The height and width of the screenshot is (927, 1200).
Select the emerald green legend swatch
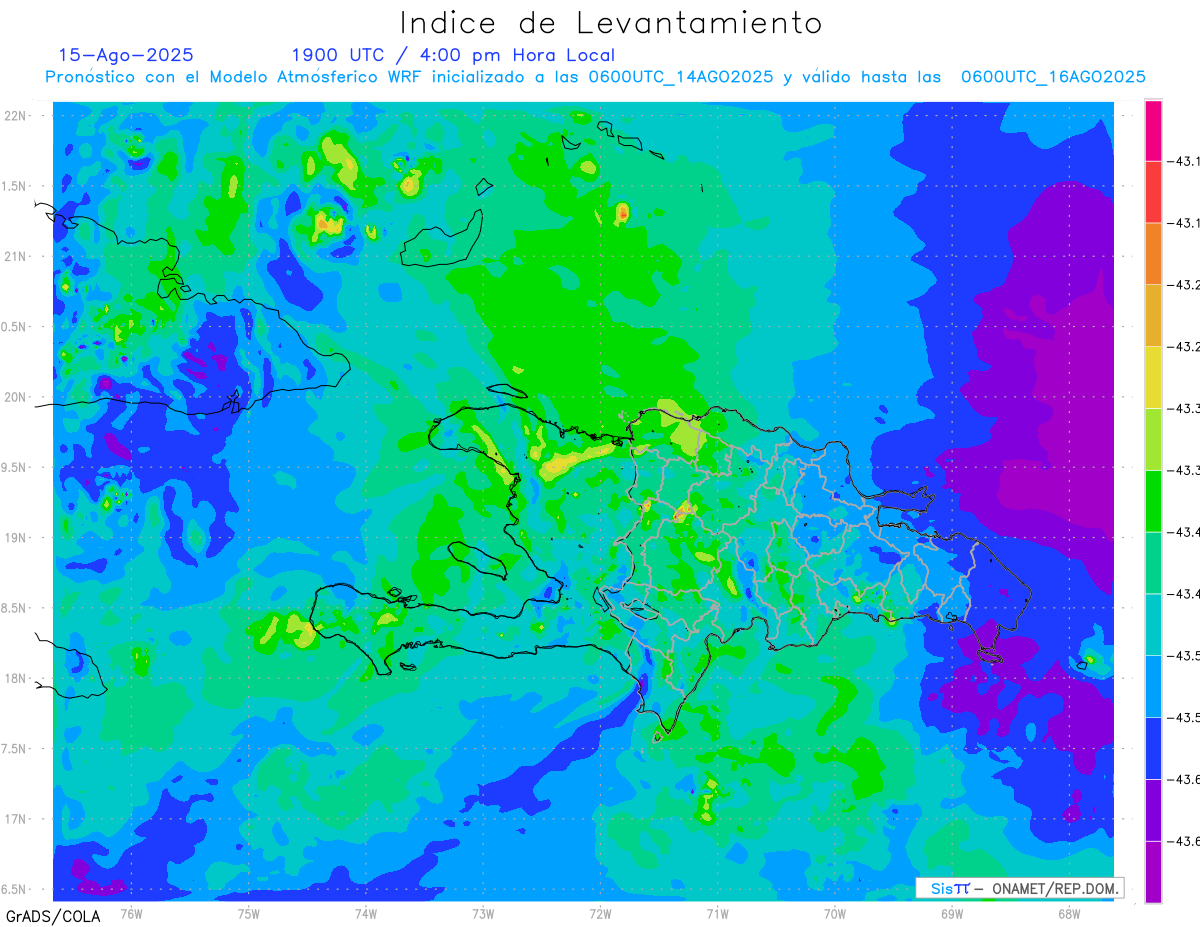[1153, 563]
